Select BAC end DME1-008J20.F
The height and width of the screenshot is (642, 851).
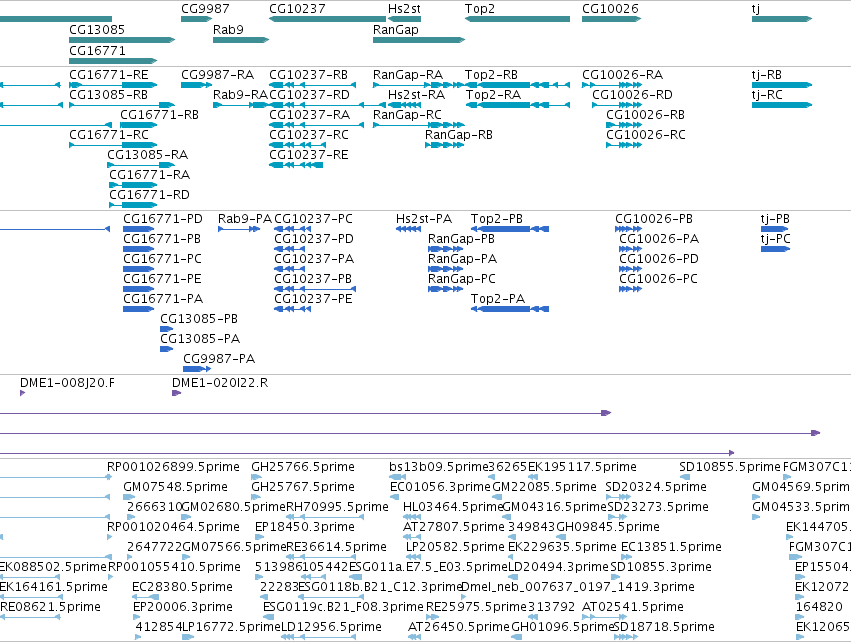pos(67,383)
